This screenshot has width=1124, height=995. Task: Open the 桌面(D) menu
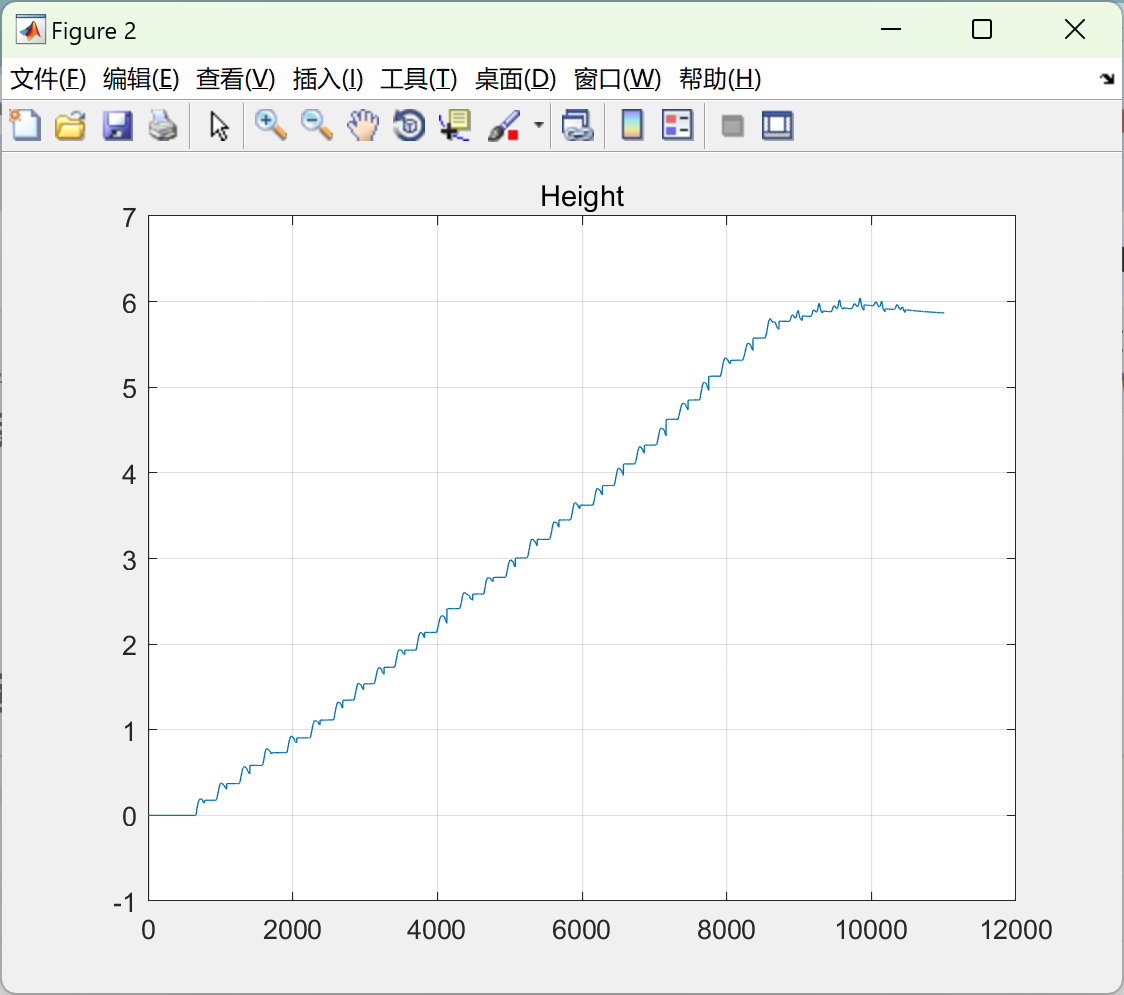point(515,79)
